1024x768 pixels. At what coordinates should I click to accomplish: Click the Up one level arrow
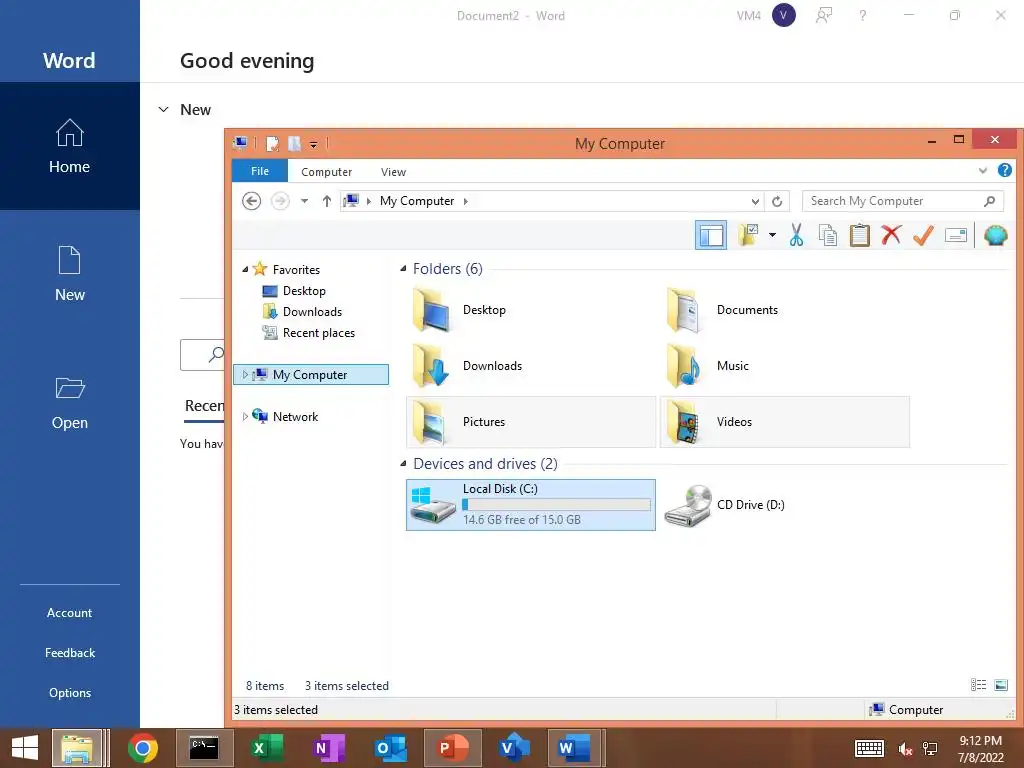[327, 201]
